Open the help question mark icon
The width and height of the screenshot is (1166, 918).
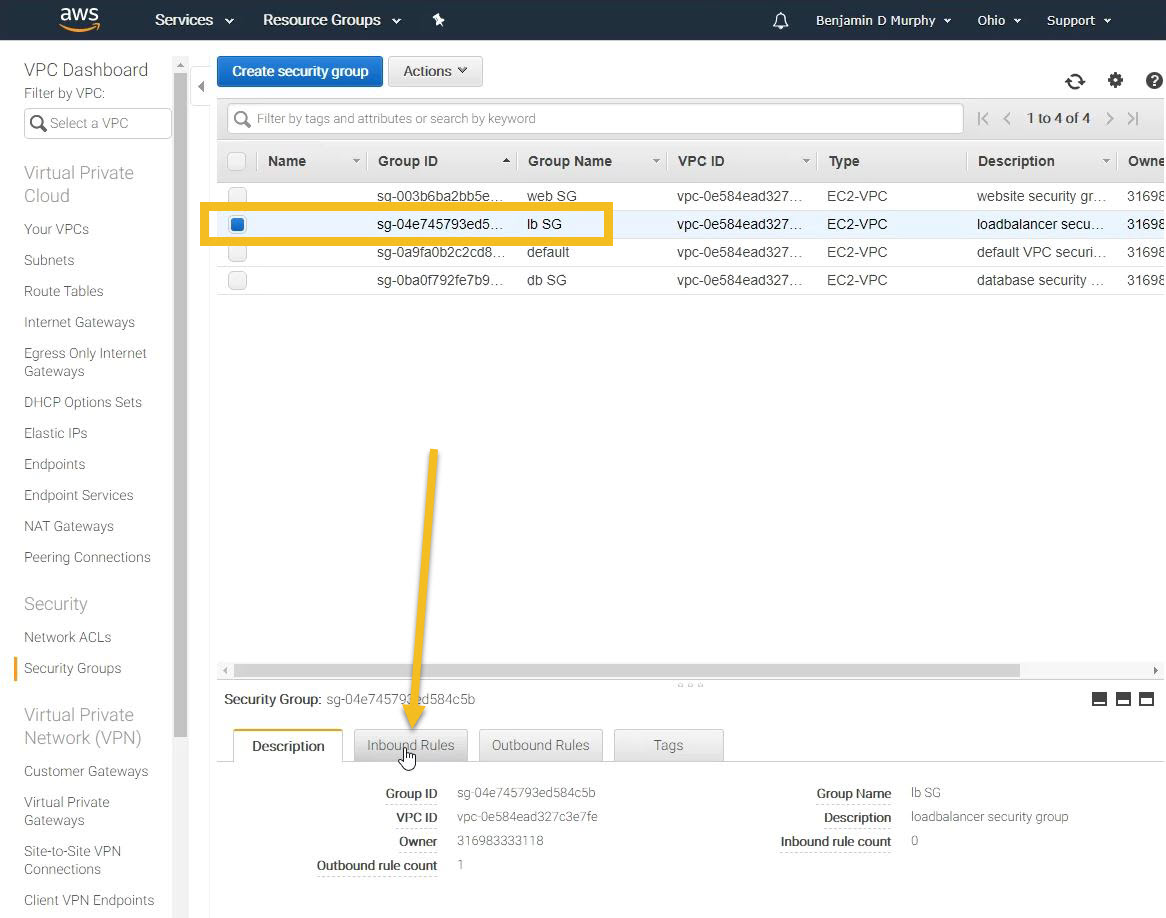[1154, 80]
